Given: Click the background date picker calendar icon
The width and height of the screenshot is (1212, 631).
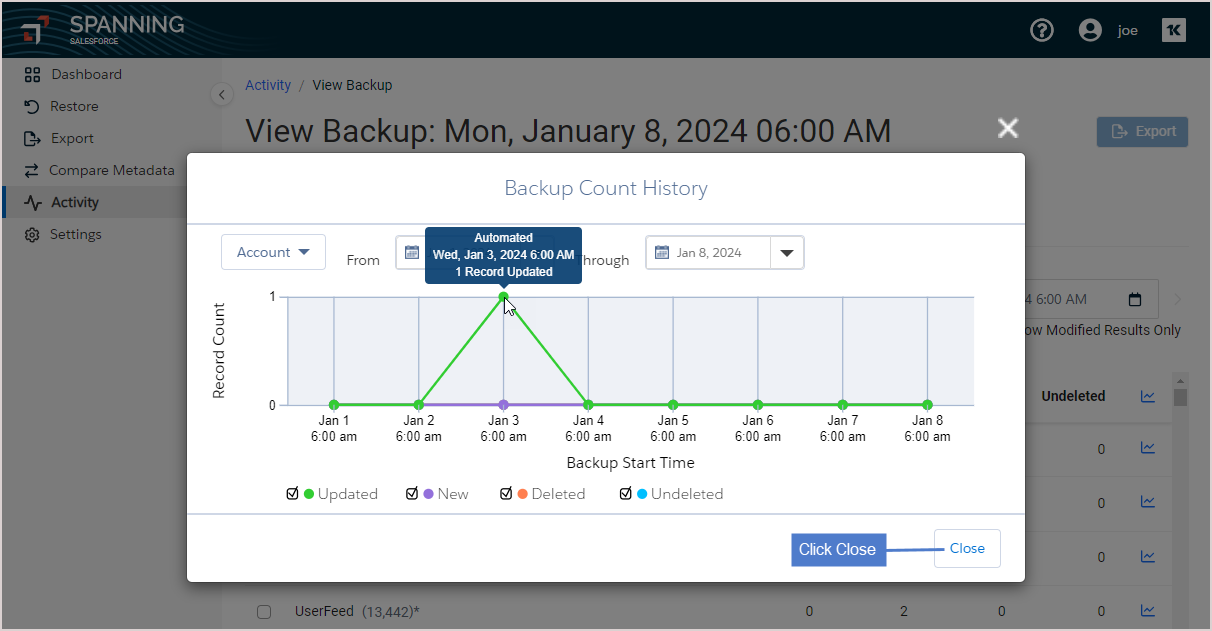Looking at the screenshot, I should point(1135,299).
